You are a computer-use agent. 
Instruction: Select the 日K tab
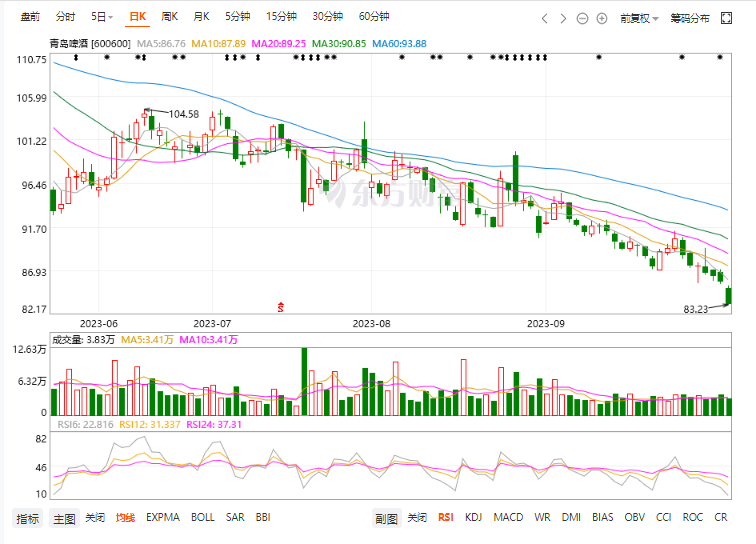click(x=138, y=17)
